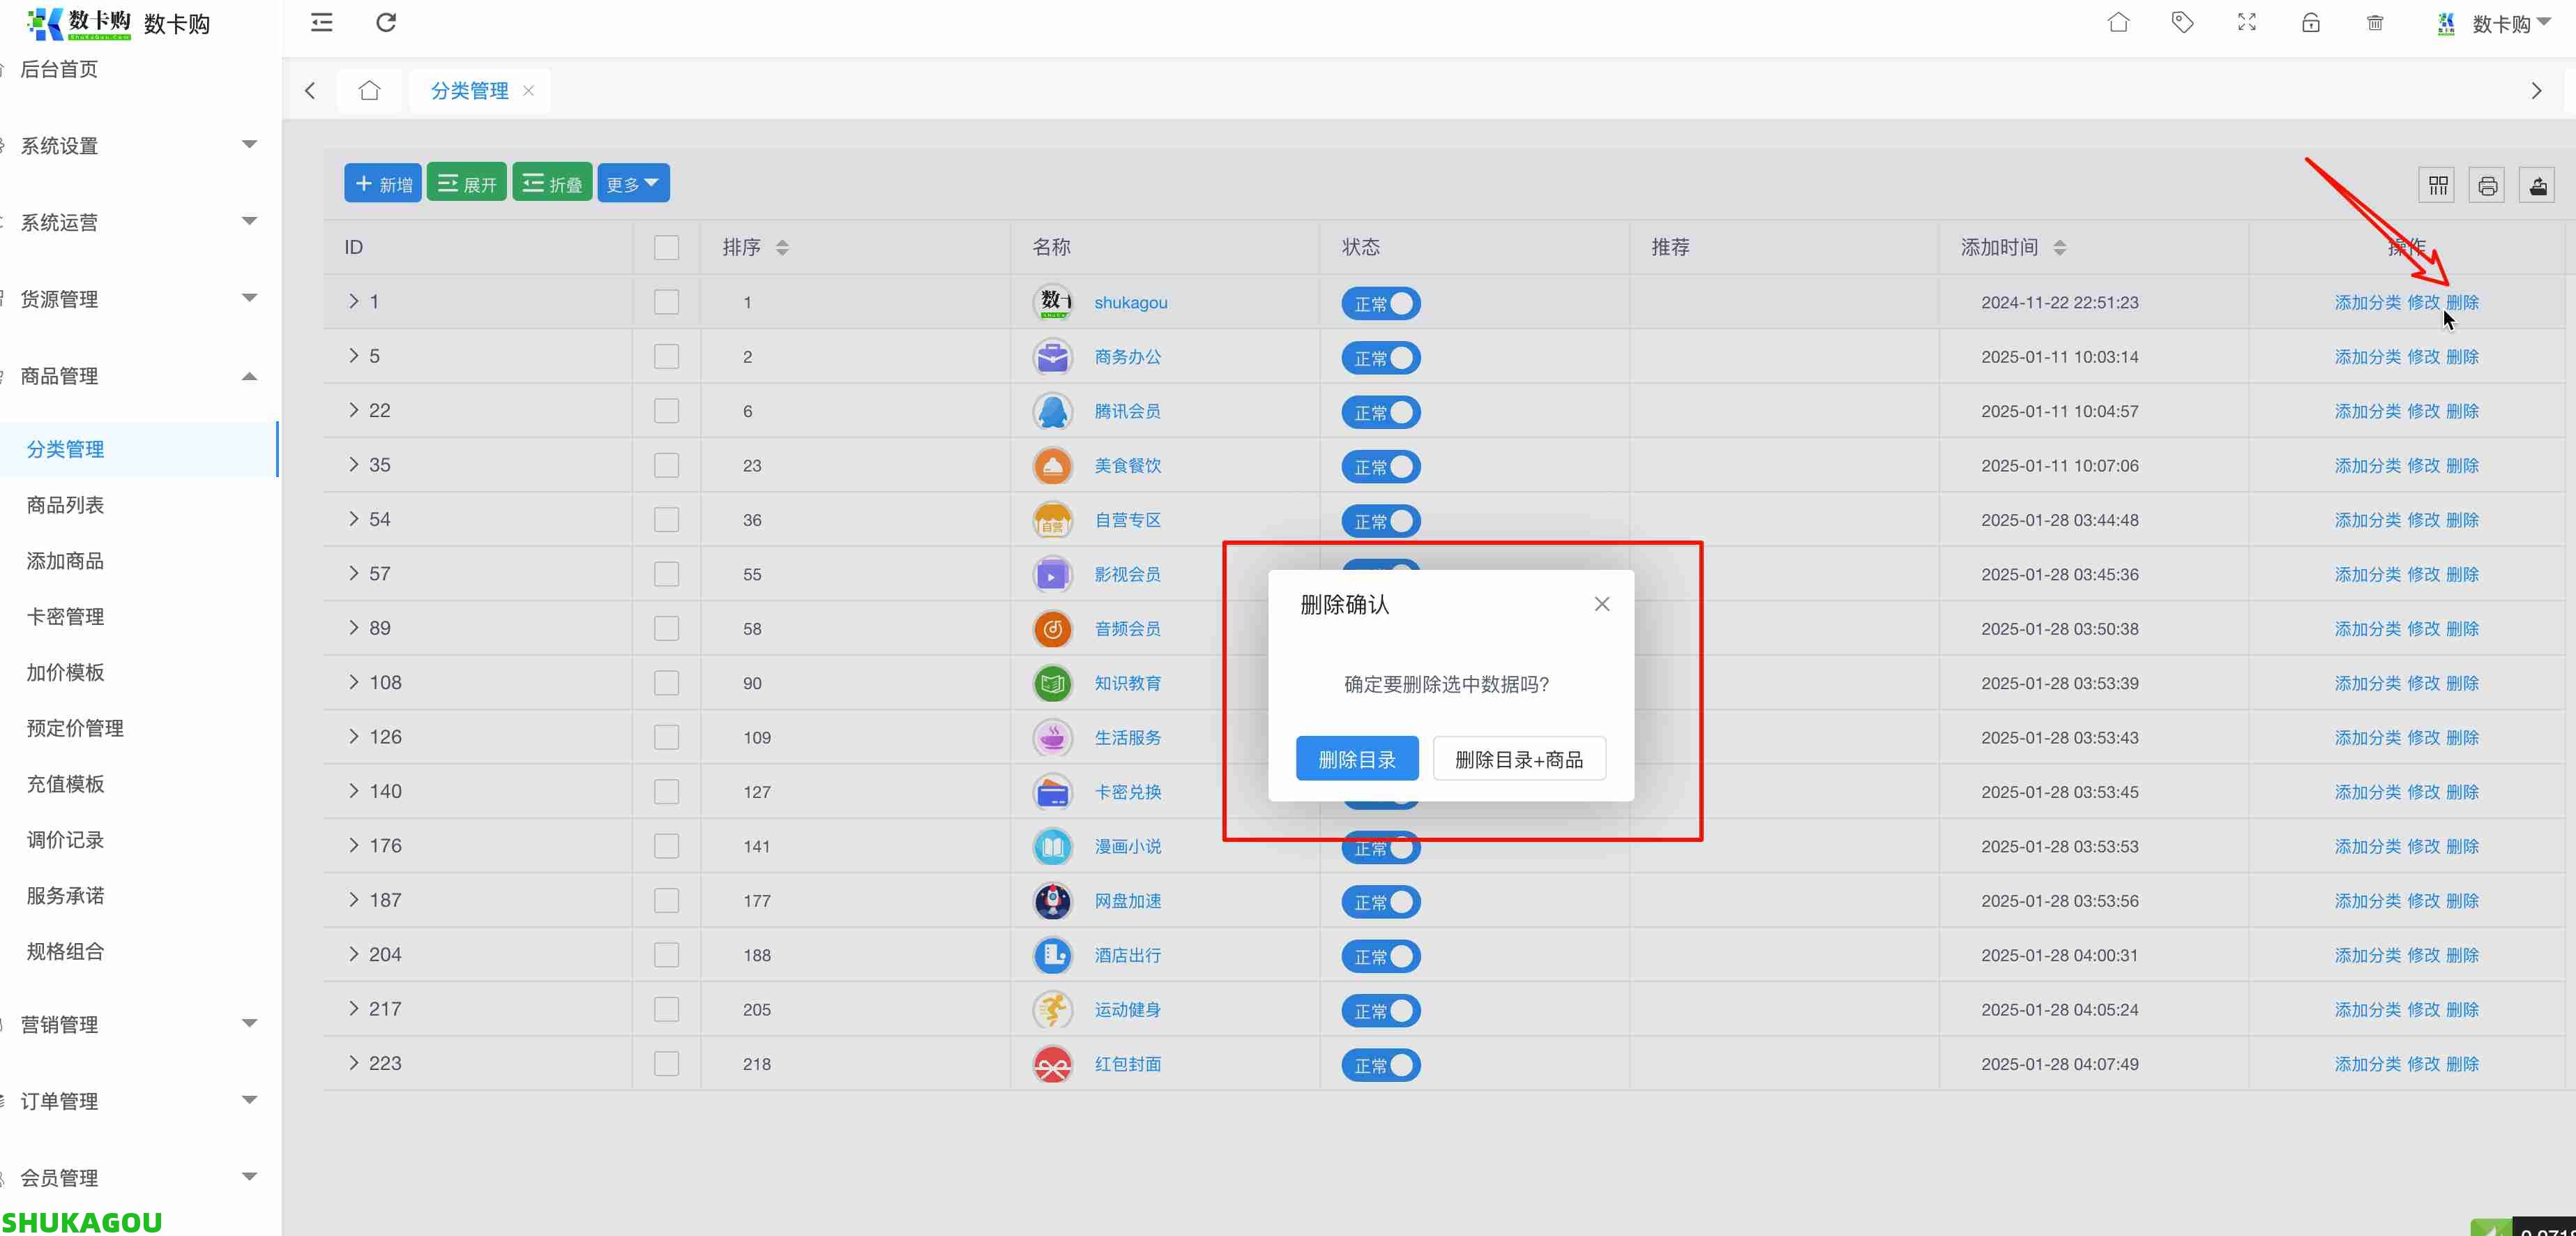
Task: Click the tag icon in the top toolbar
Action: [2182, 22]
